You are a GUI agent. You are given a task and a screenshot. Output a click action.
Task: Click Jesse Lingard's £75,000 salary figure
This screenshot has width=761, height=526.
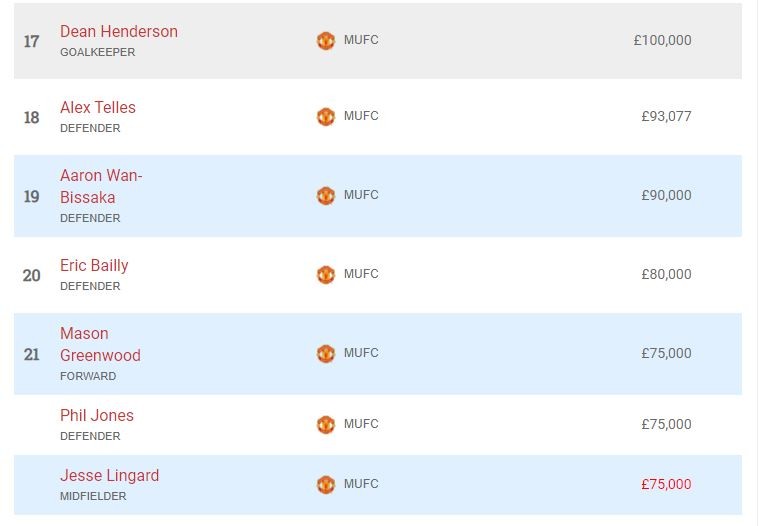665,485
